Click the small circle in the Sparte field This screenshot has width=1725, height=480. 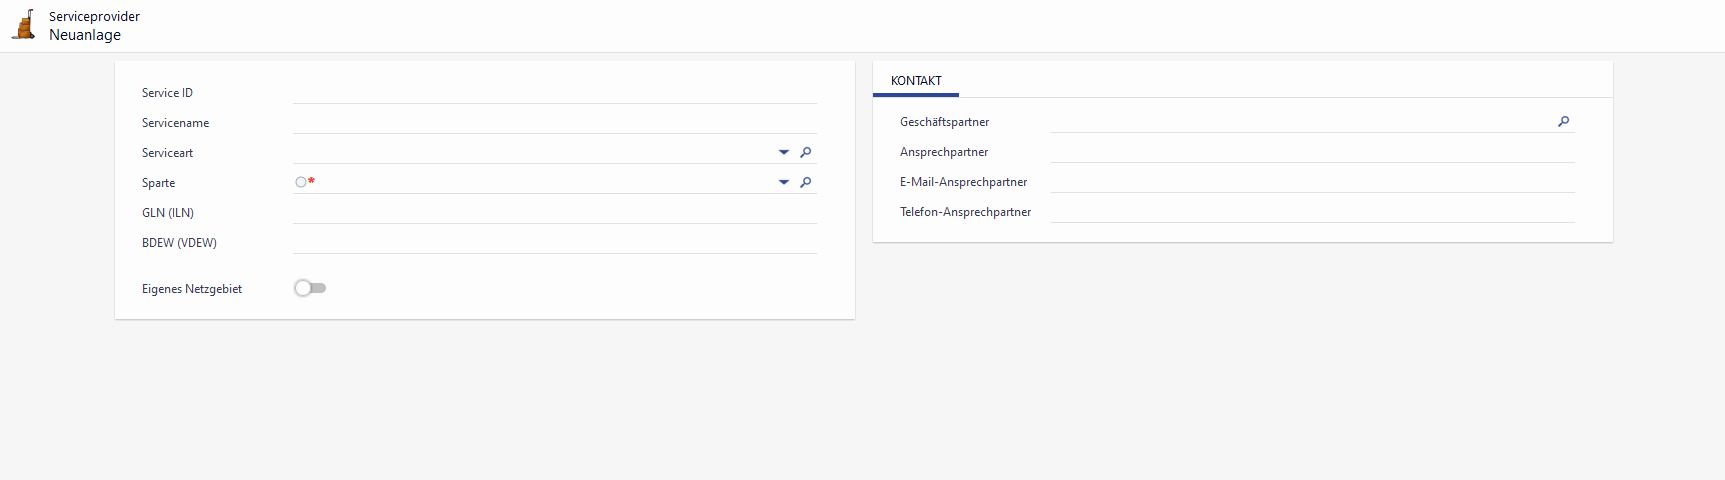pyautogui.click(x=300, y=182)
